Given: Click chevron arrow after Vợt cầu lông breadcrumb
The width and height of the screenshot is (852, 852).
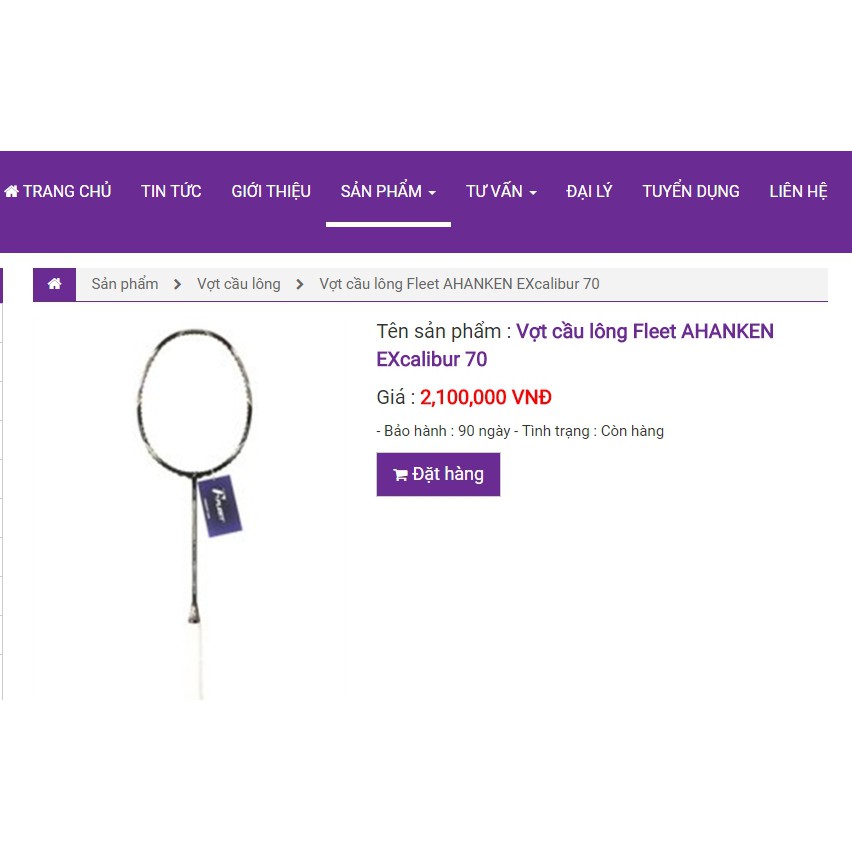Looking at the screenshot, I should pos(299,284).
